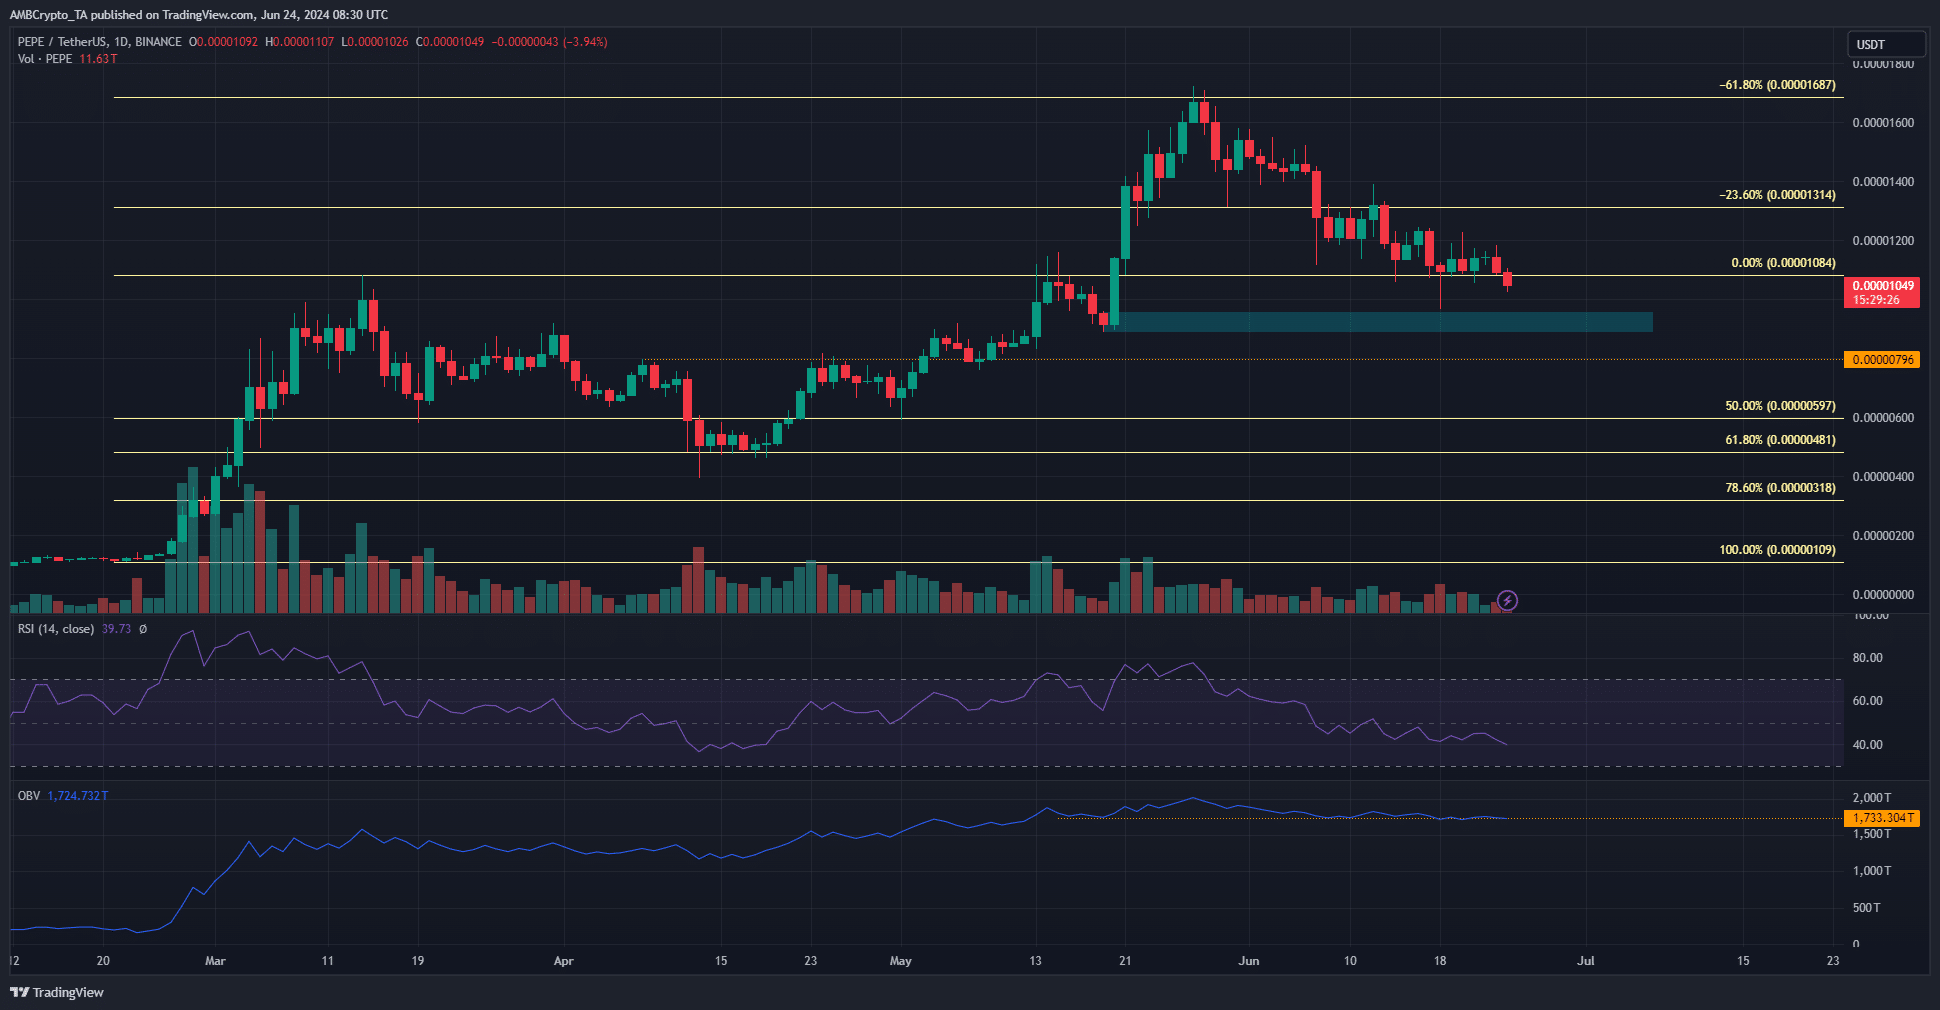Image resolution: width=1940 pixels, height=1010 pixels.
Task: Click the closing price change -3.94% text
Action: tap(585, 42)
